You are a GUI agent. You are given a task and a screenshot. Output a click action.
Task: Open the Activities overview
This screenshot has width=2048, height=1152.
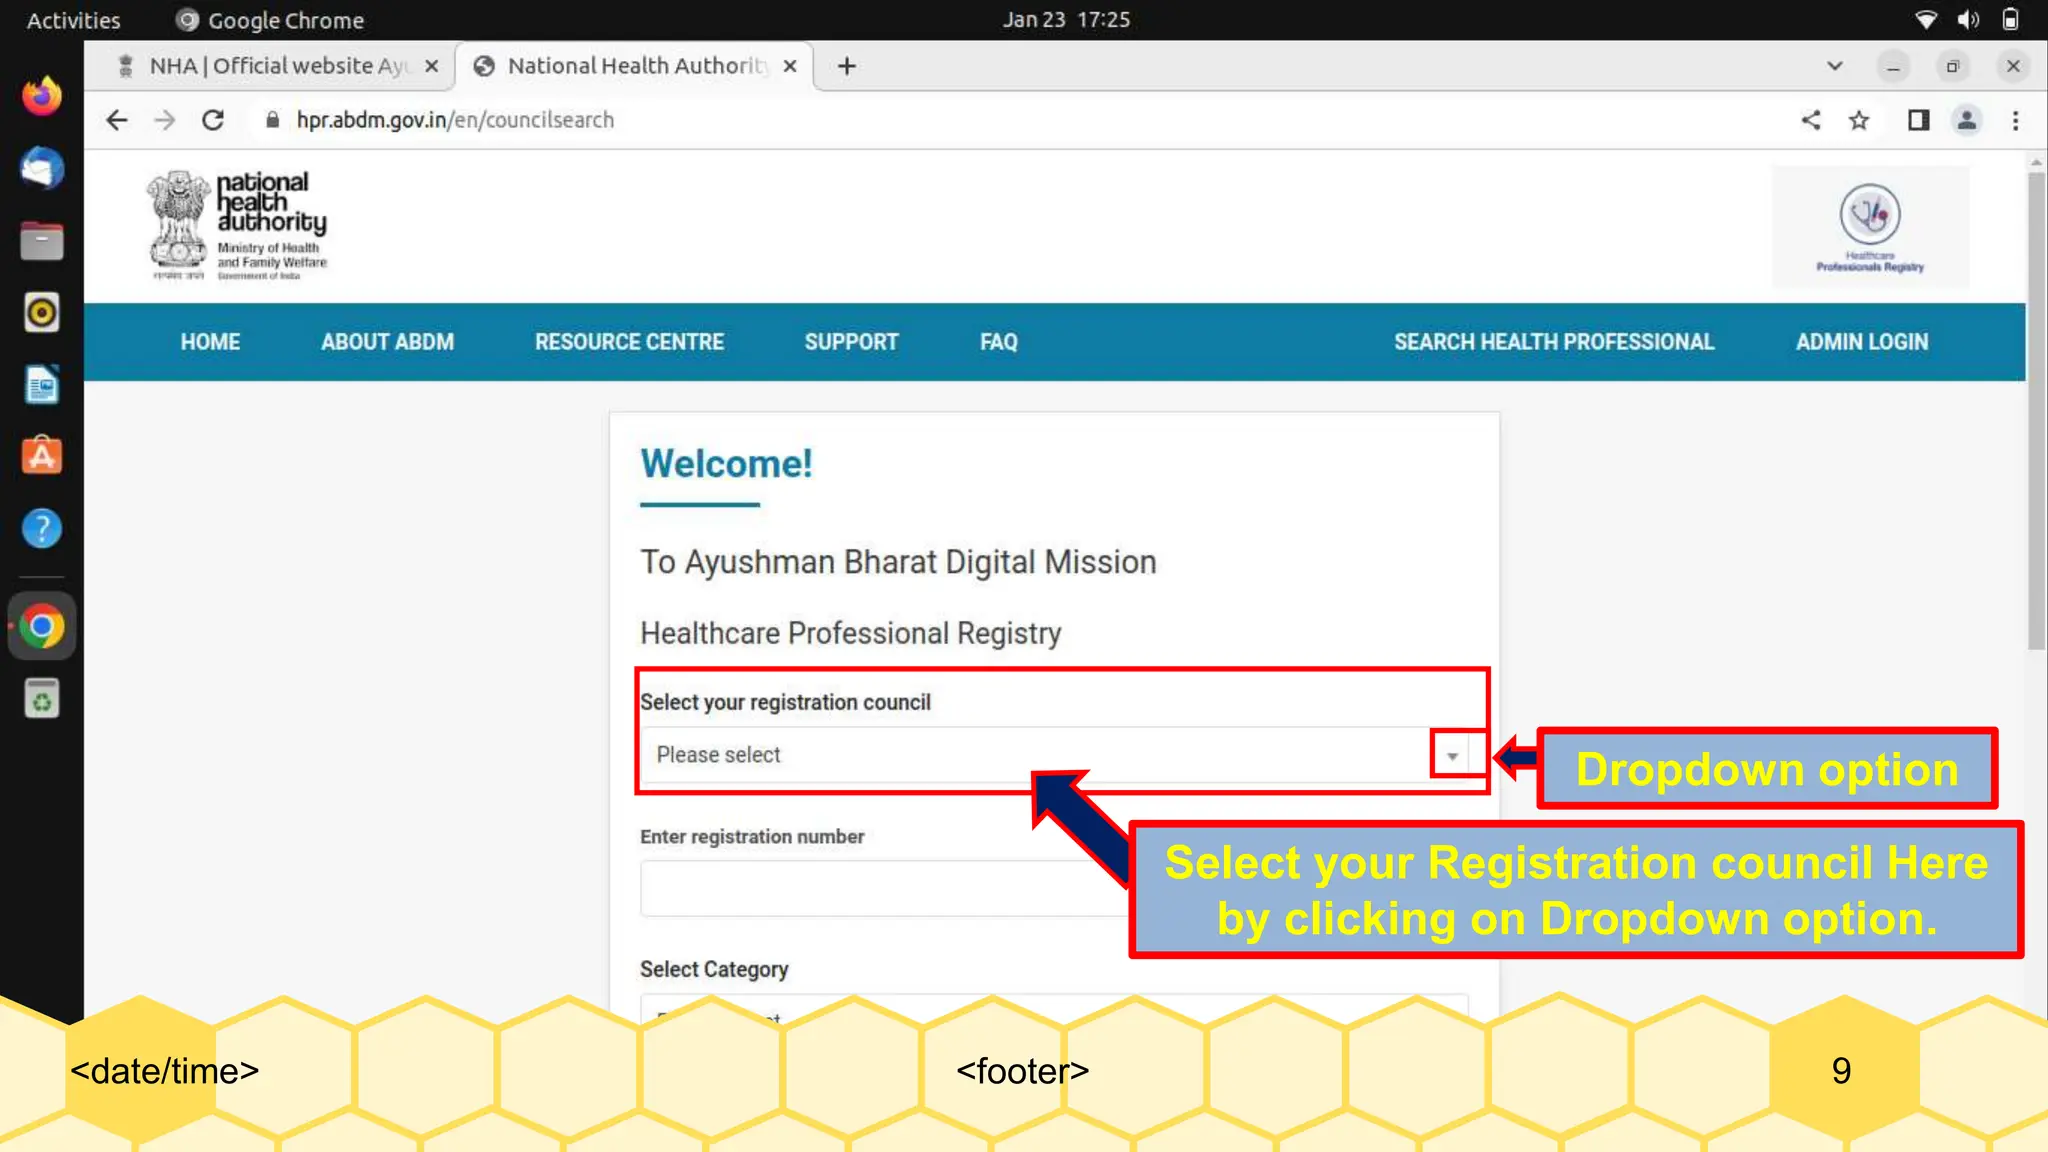[73, 20]
